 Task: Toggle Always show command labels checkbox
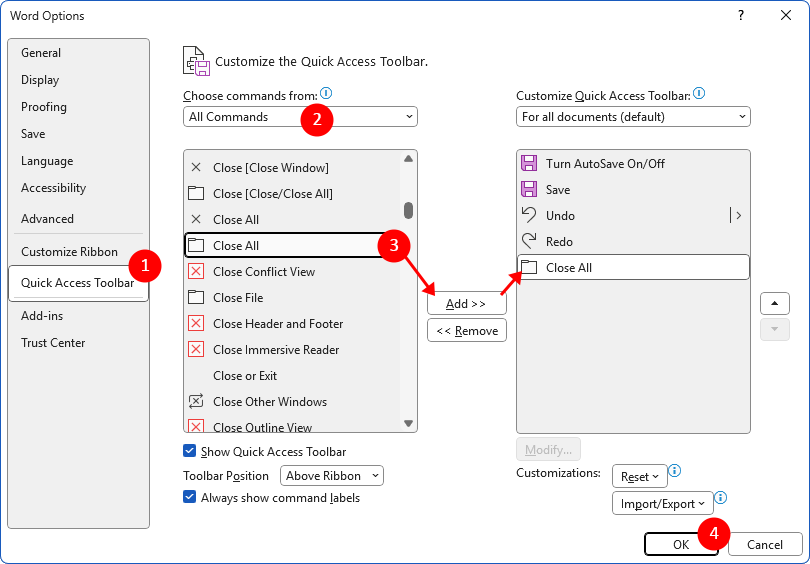(190, 498)
